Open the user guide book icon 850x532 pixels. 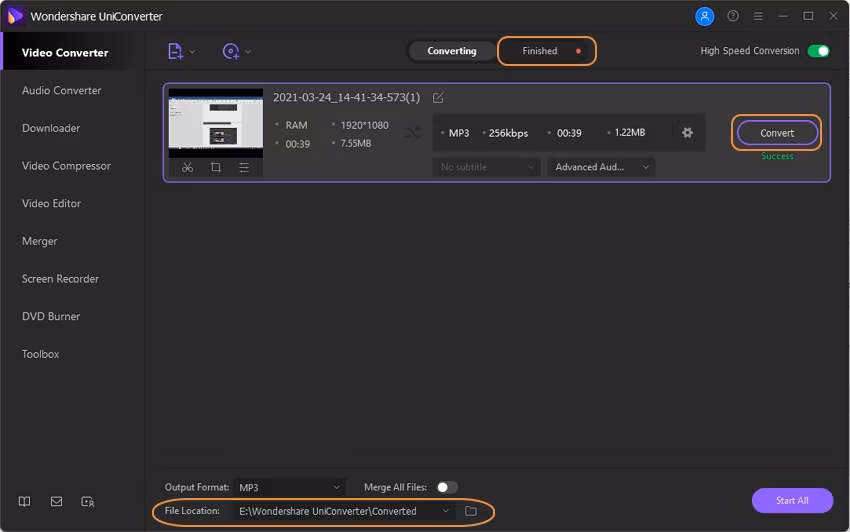point(24,502)
